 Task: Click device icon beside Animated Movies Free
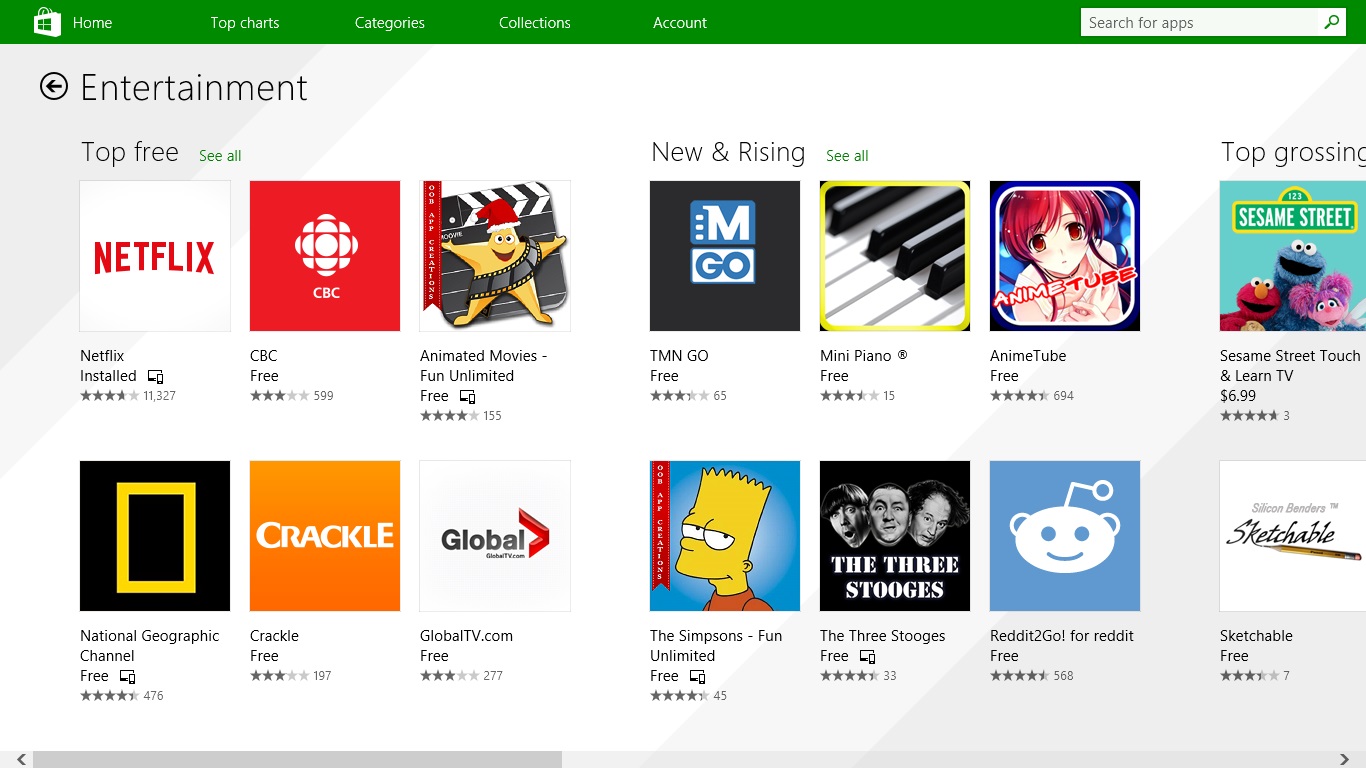(467, 397)
